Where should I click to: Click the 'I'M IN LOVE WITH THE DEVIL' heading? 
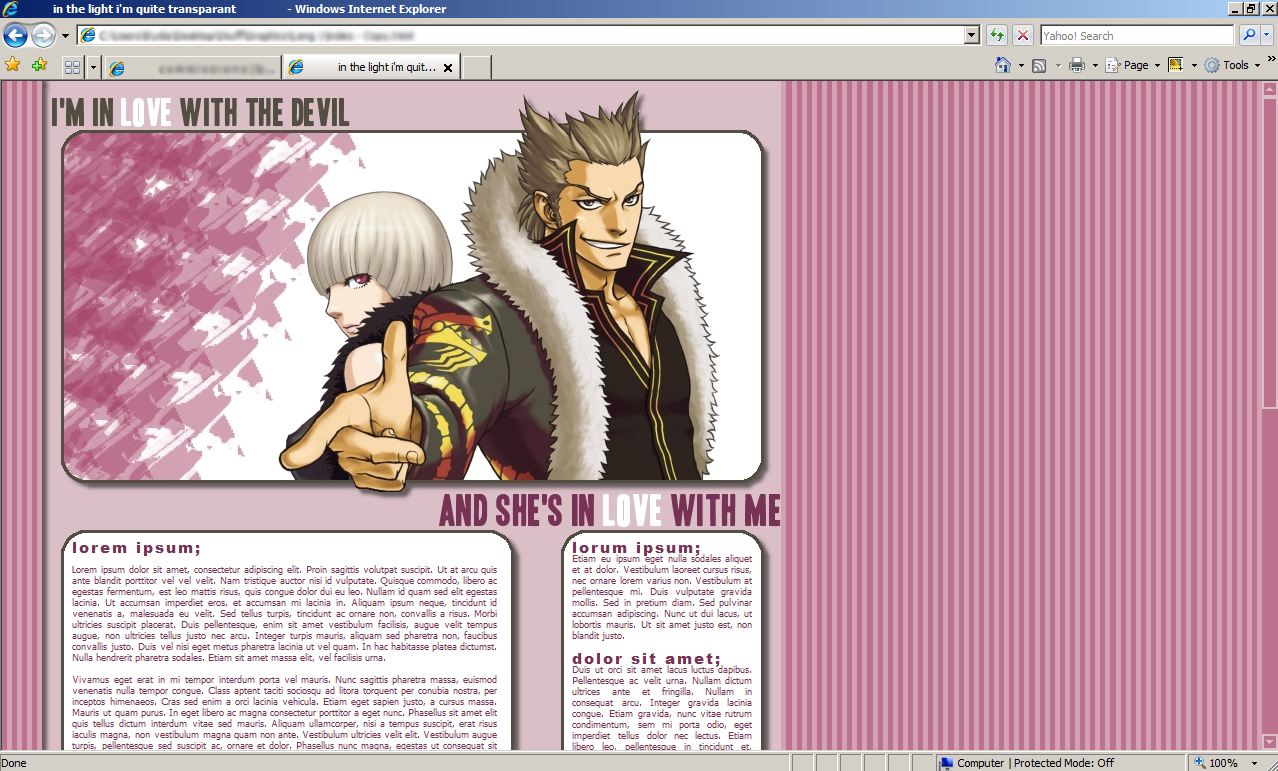pyautogui.click(x=200, y=113)
